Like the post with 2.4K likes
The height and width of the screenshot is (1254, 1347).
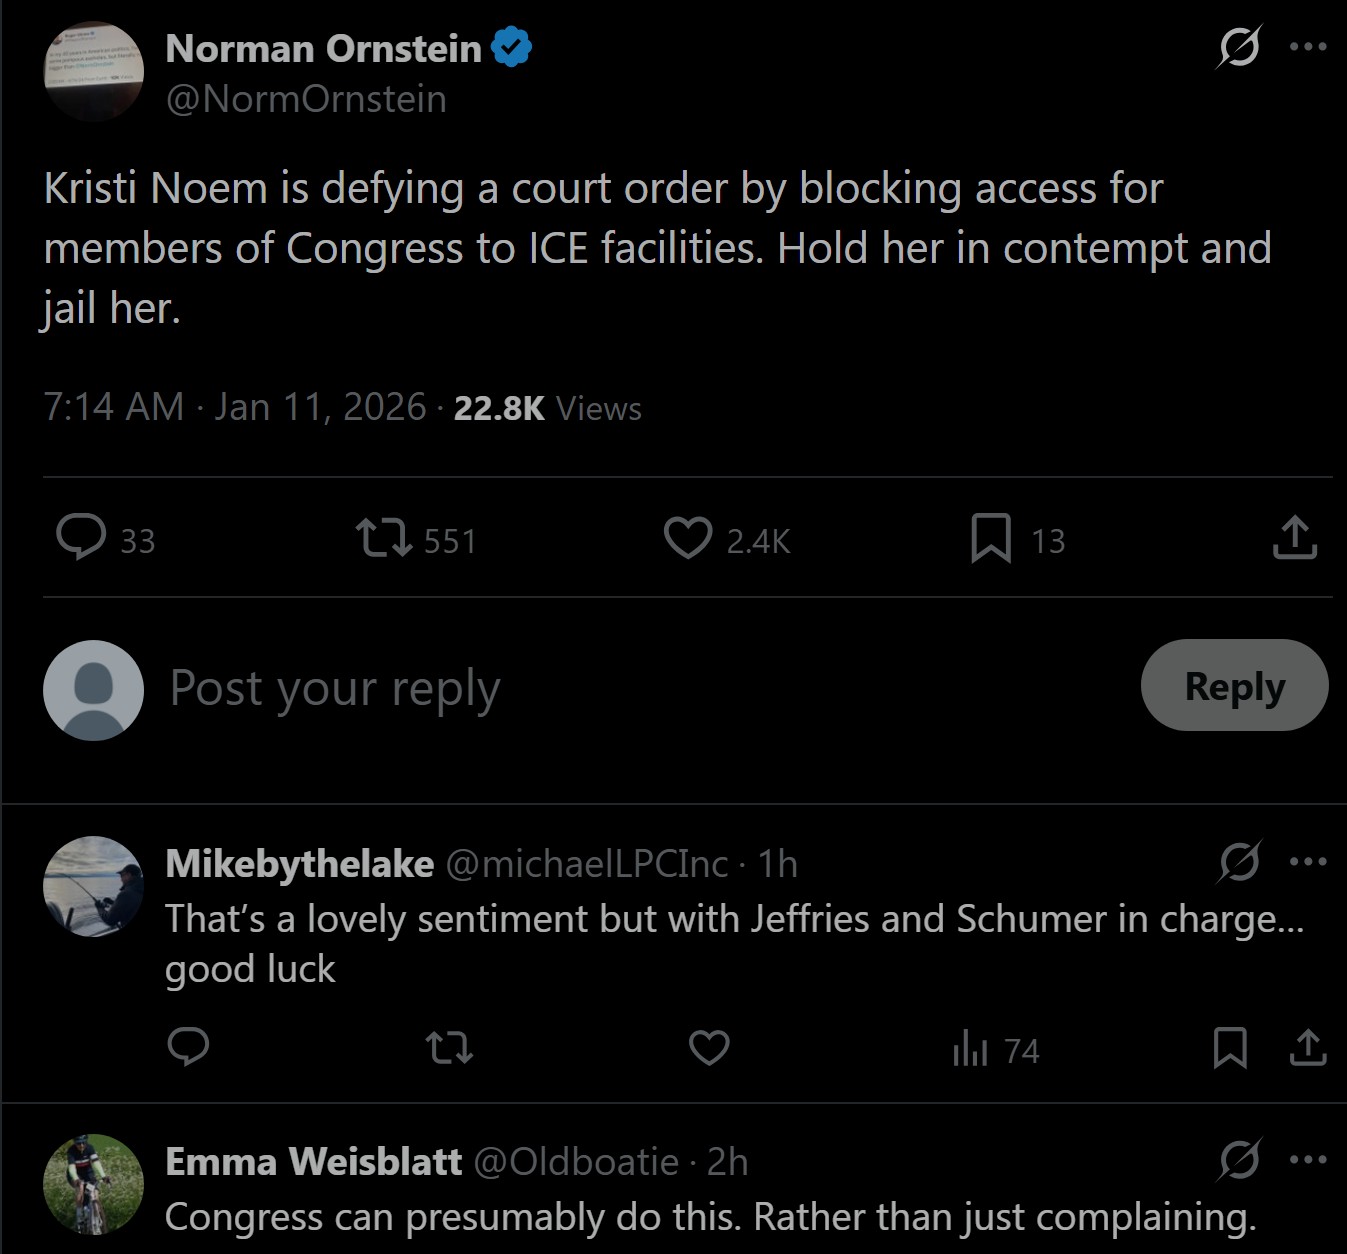pyautogui.click(x=688, y=538)
